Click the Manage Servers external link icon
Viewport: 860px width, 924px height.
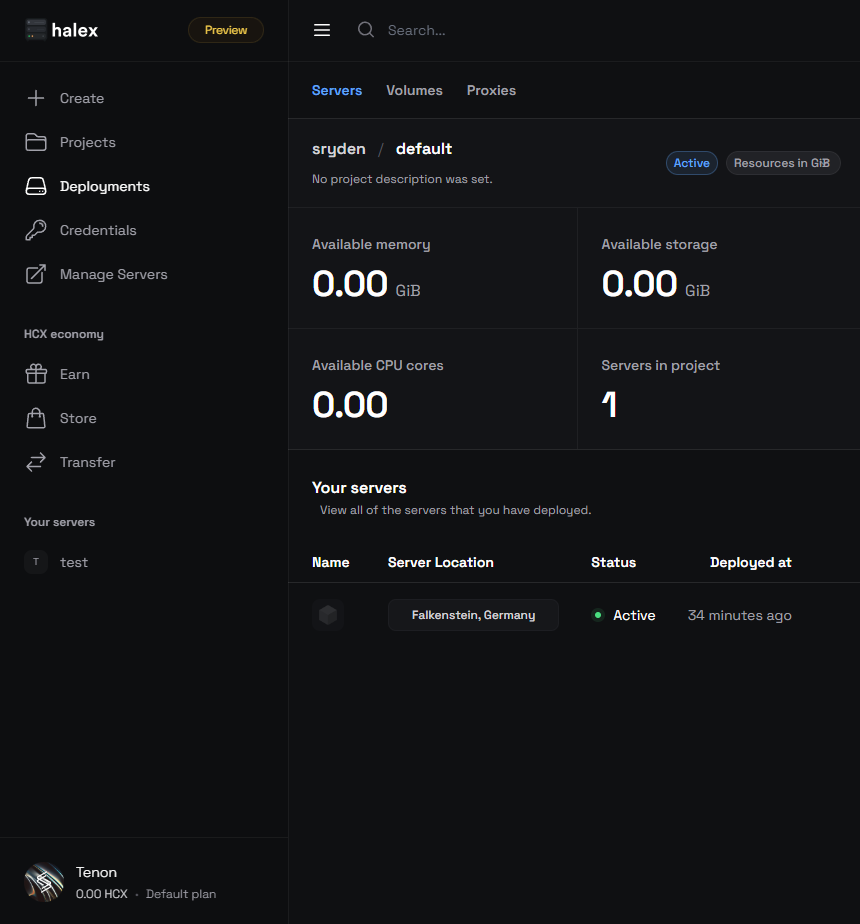click(x=36, y=274)
